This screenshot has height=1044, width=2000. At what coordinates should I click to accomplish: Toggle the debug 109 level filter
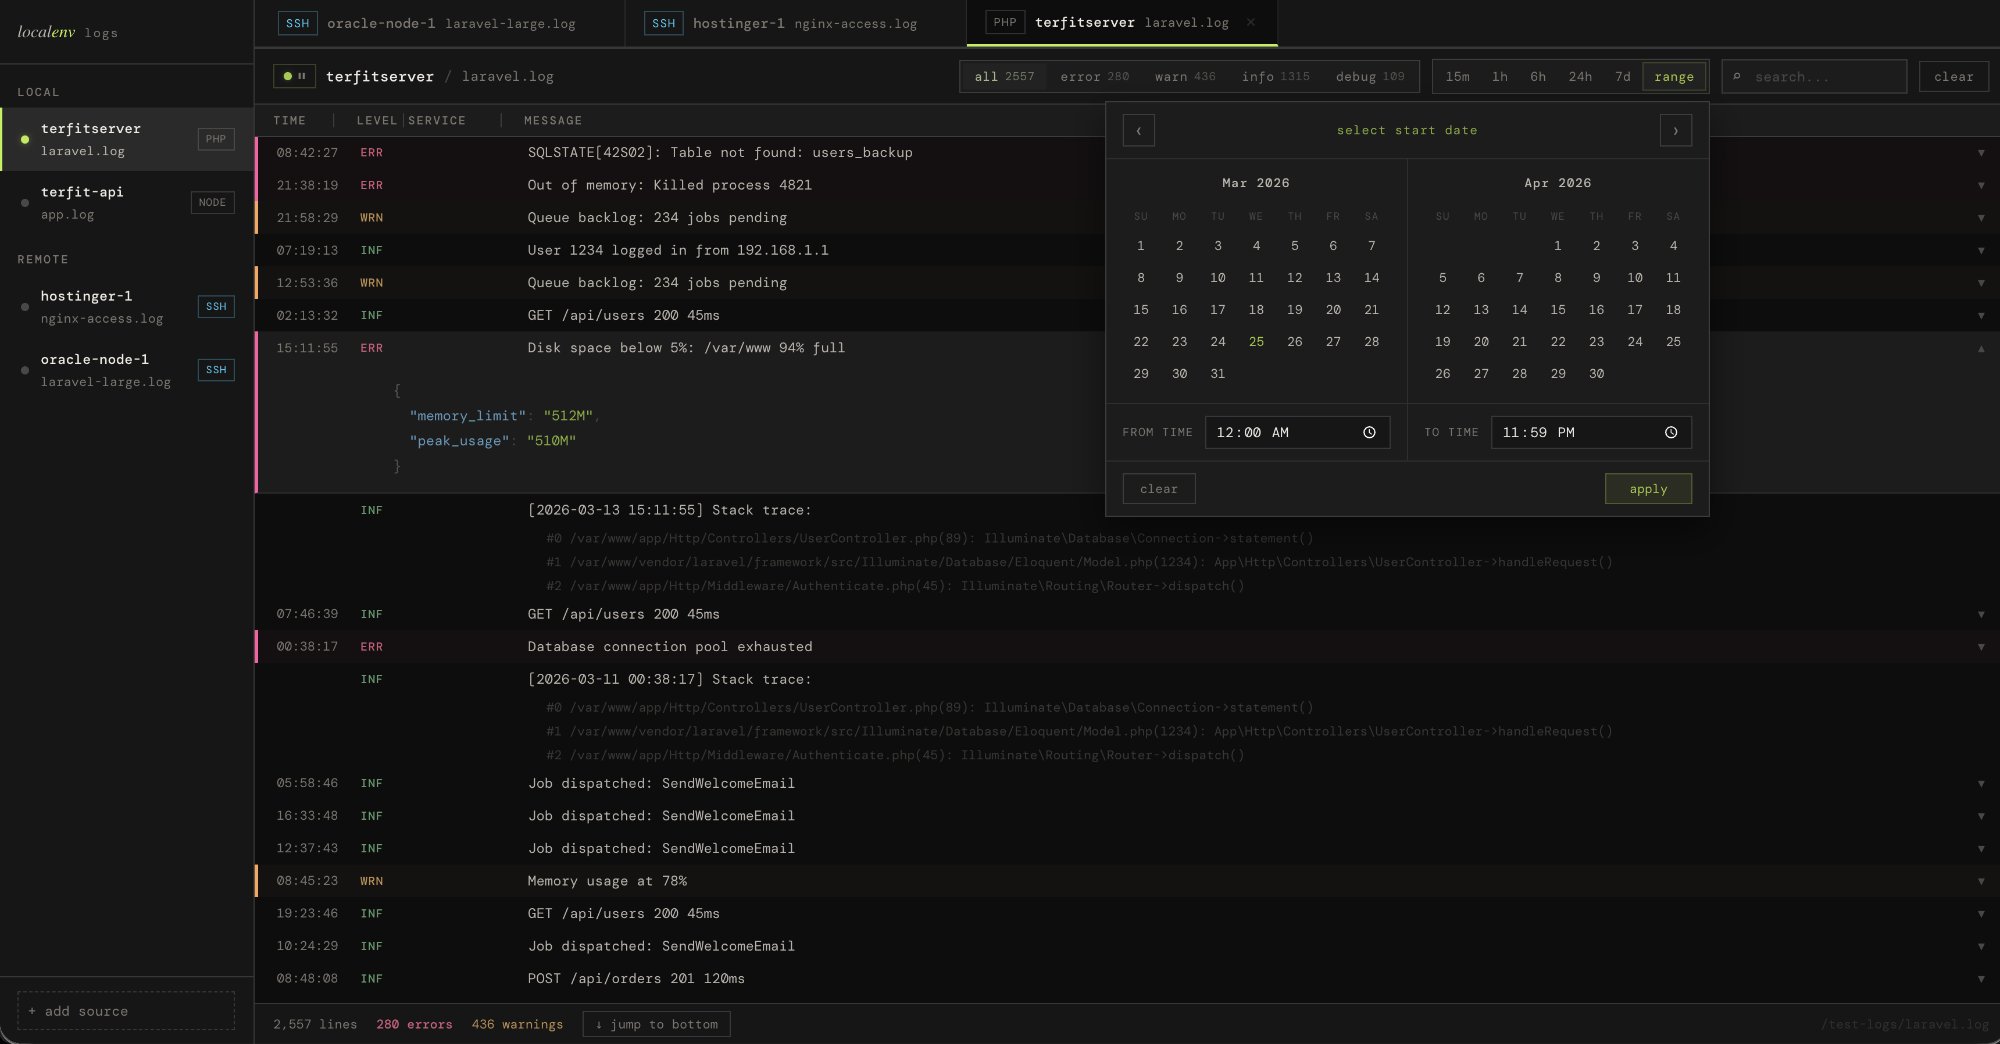click(x=1370, y=76)
